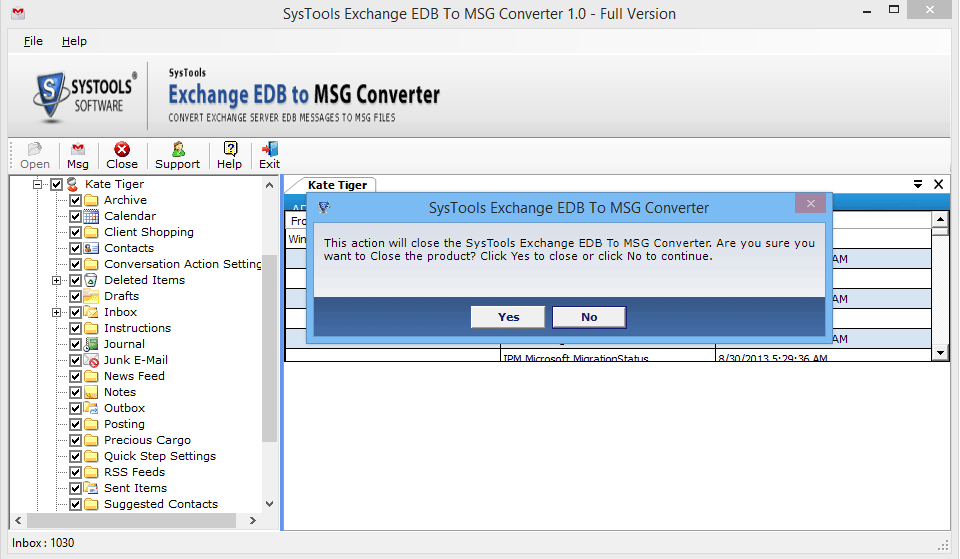Select the Journal book icon

(91, 344)
